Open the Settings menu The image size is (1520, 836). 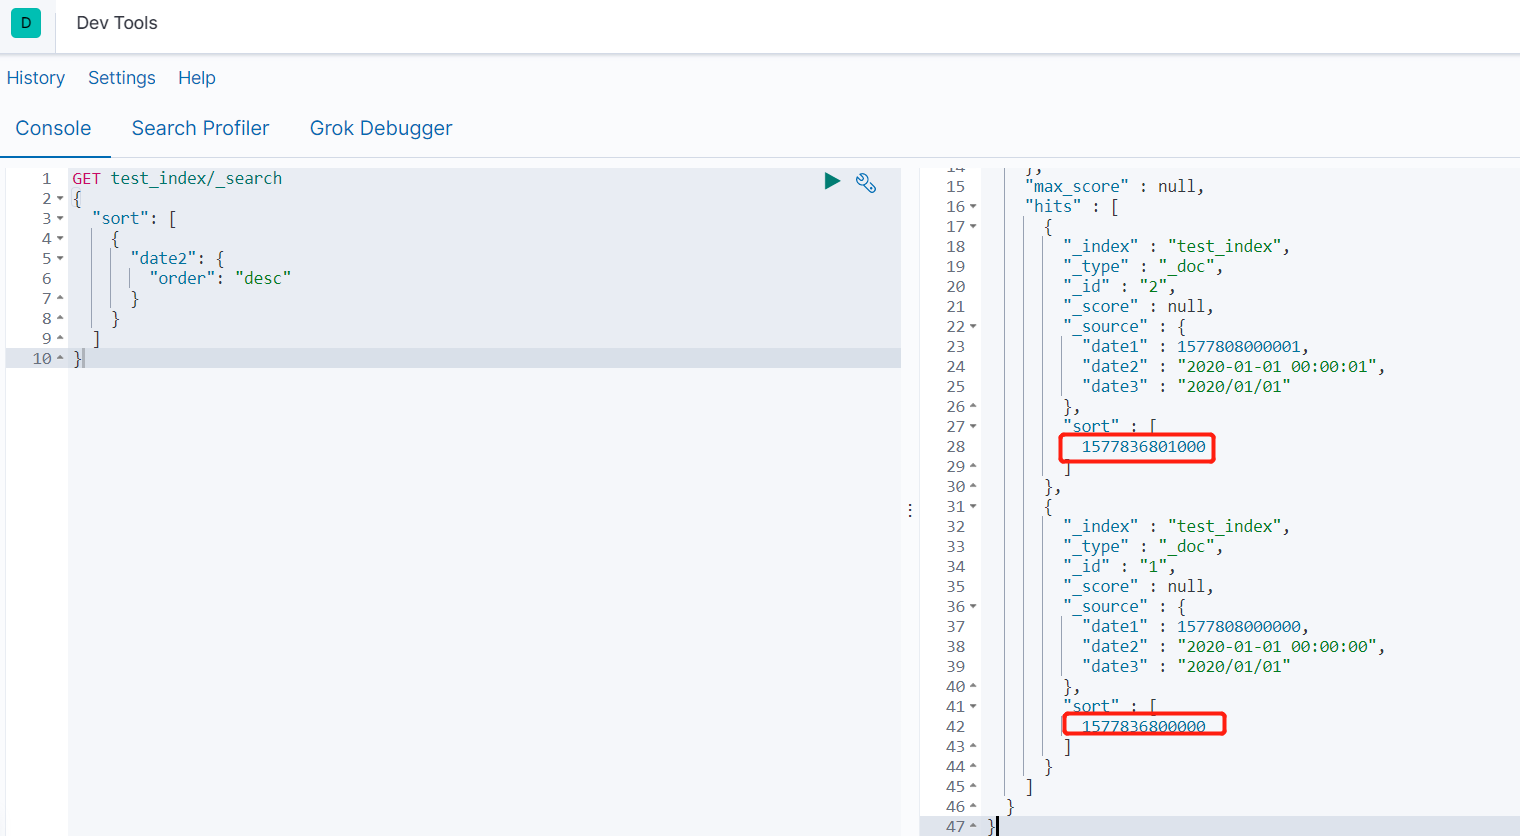tap(122, 78)
